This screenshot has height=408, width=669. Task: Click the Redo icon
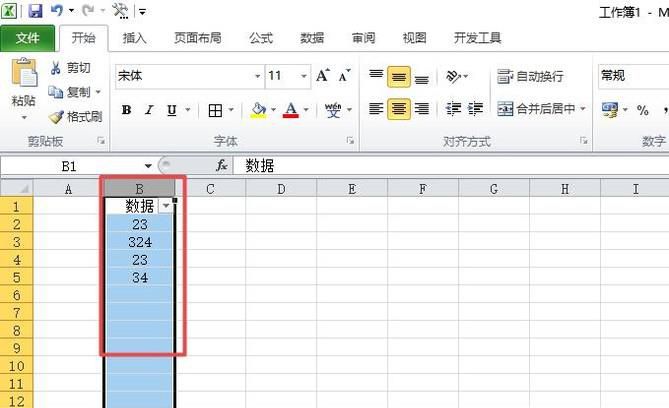(88, 10)
